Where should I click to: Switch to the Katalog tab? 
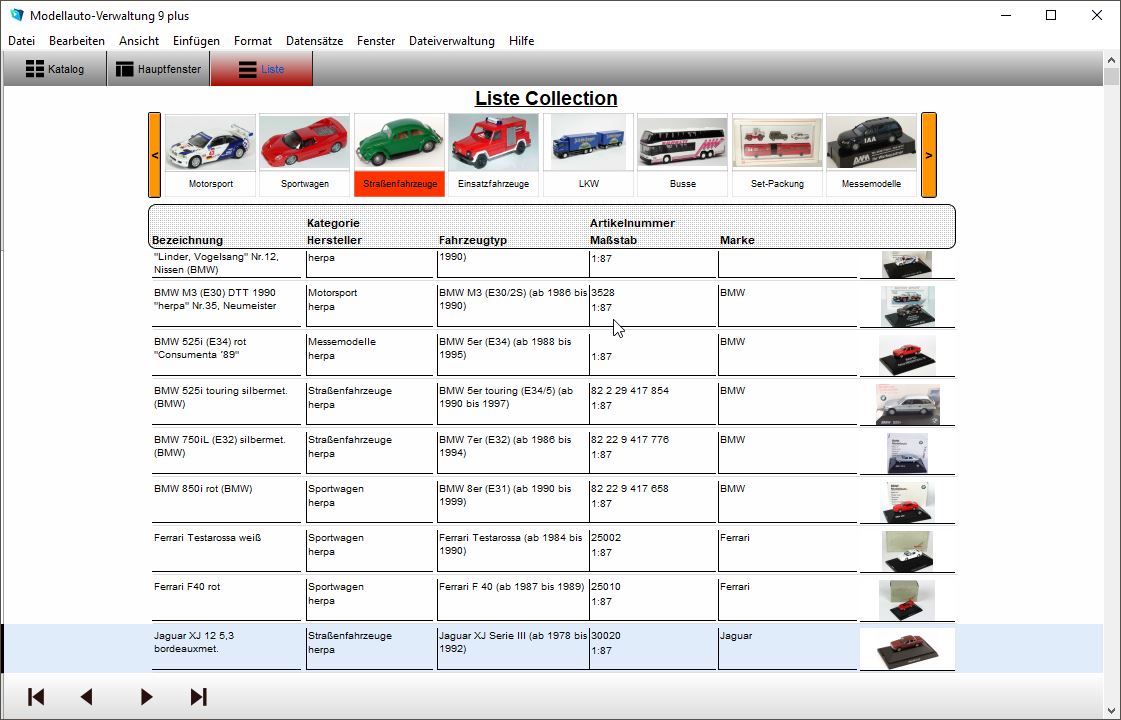pyautogui.click(x=55, y=70)
